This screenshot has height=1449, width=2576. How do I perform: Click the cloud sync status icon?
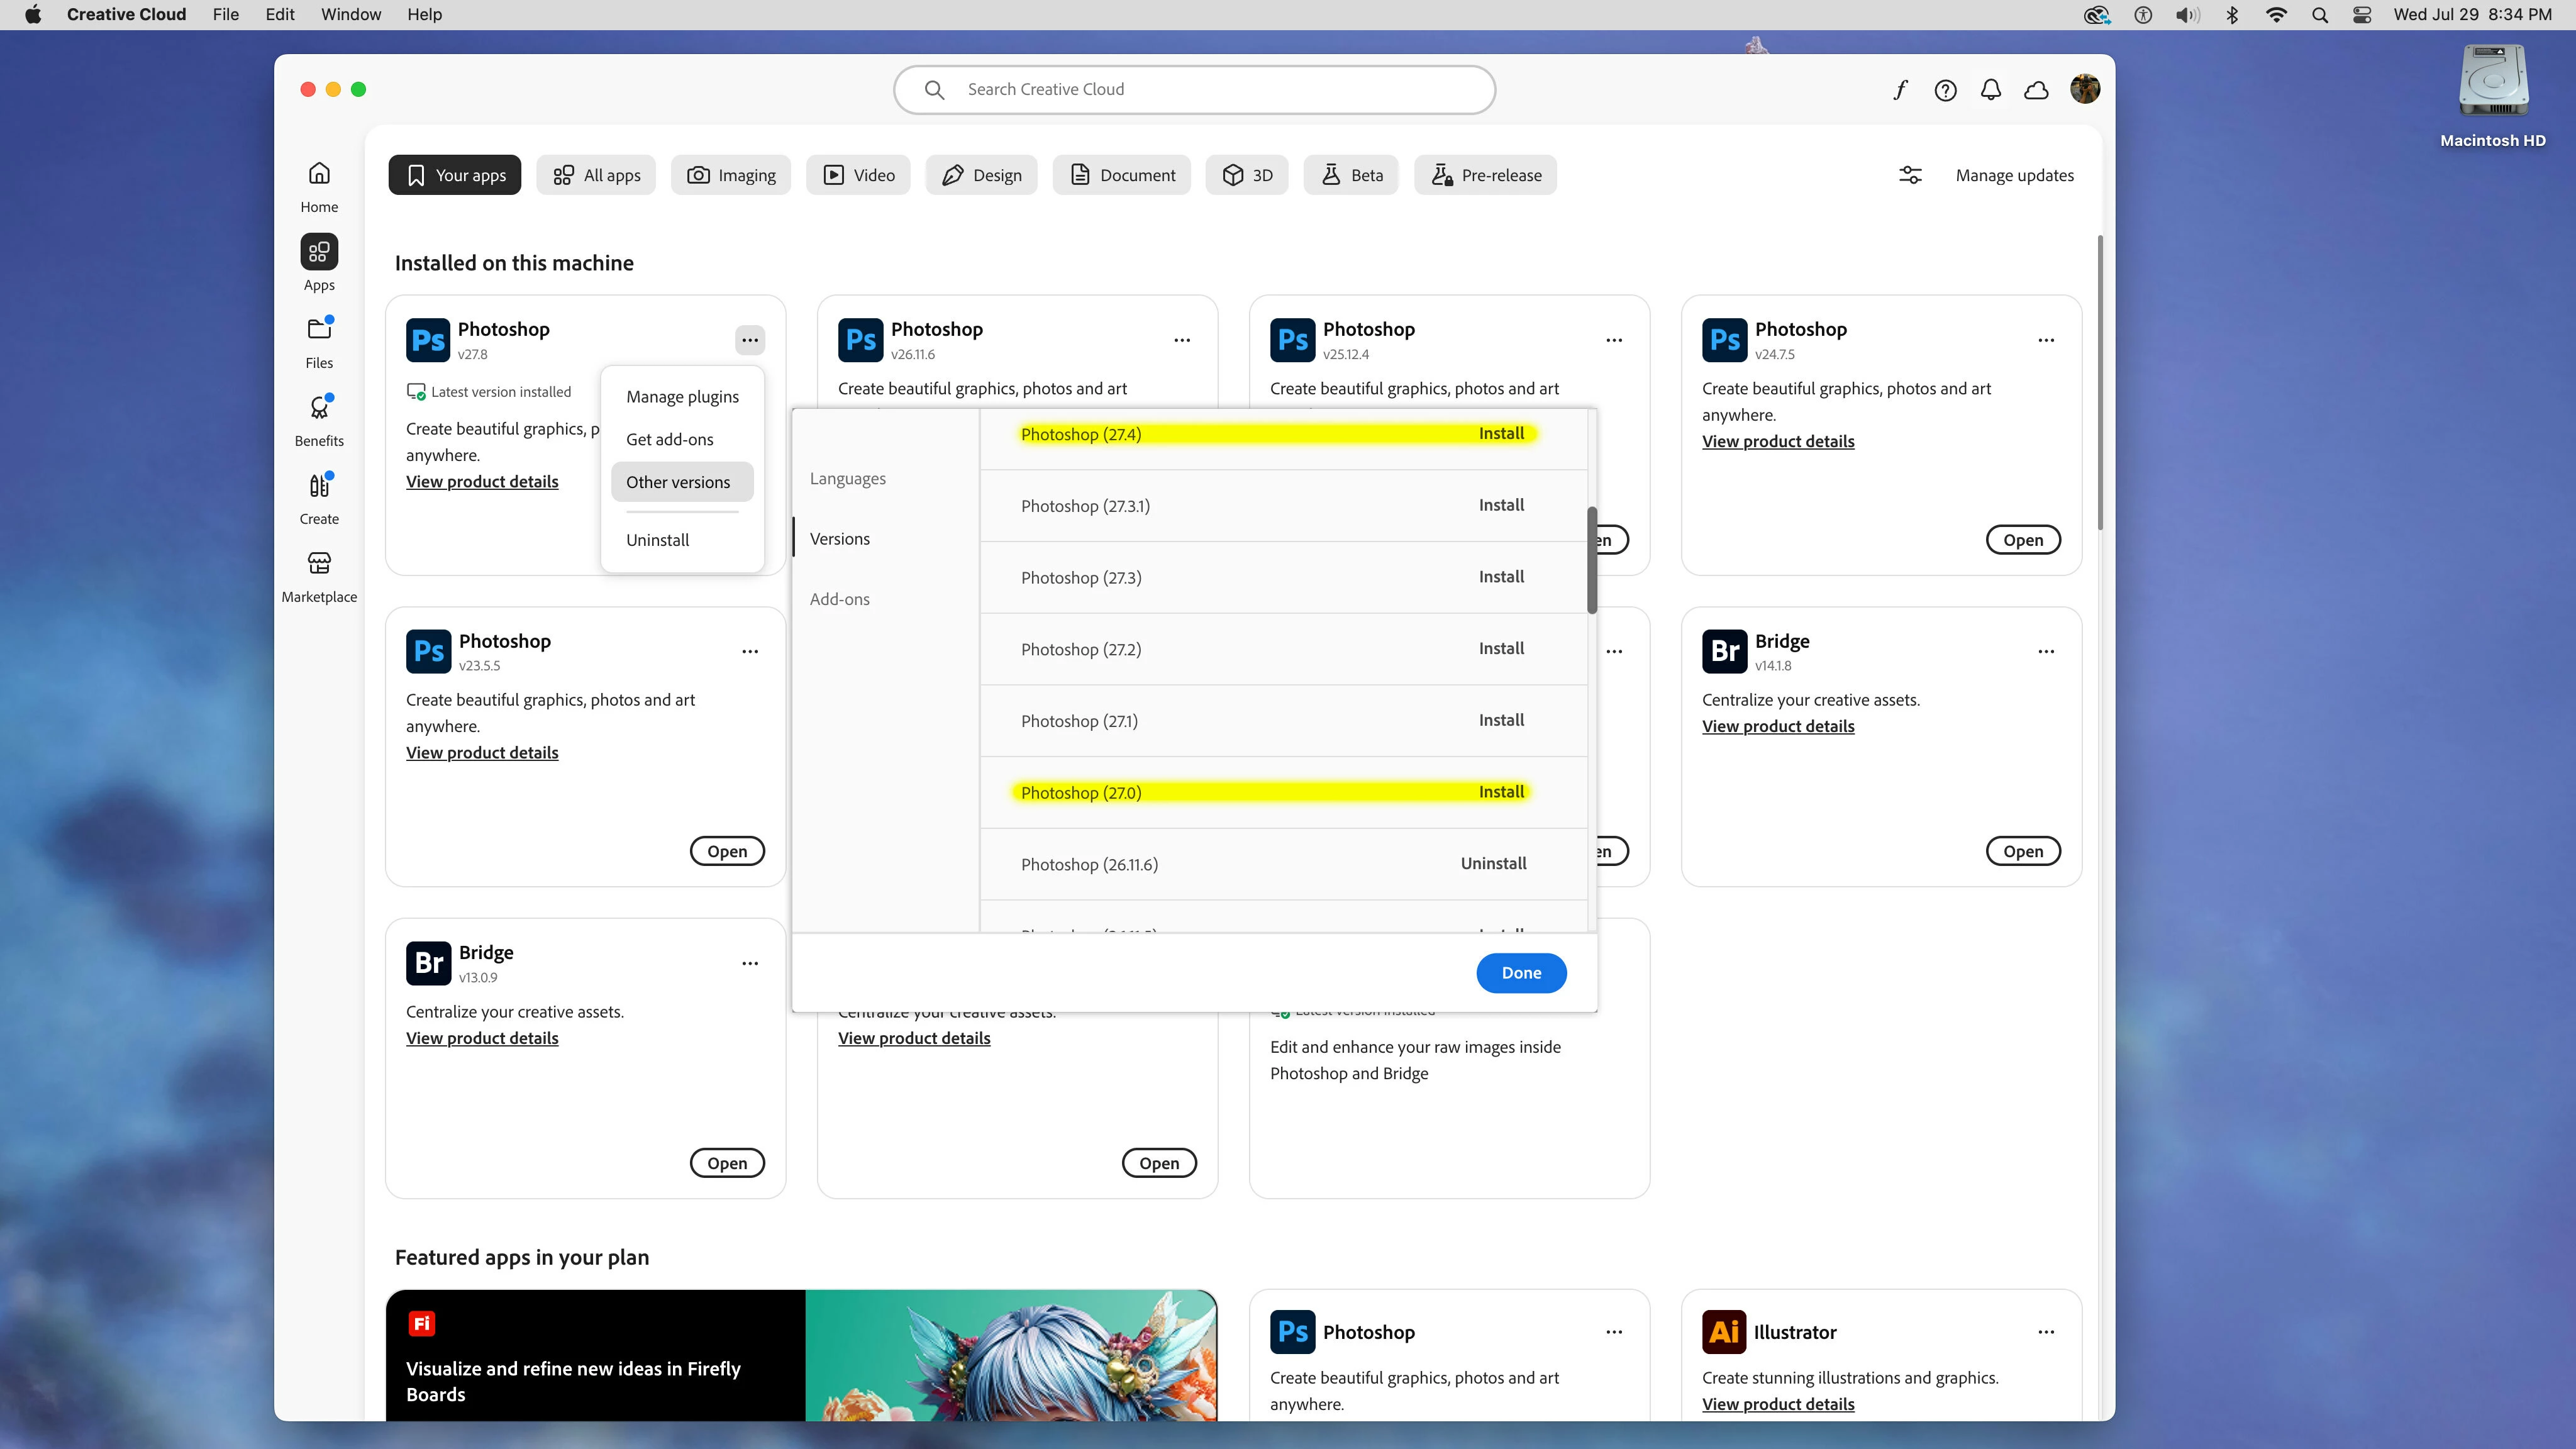[2036, 90]
